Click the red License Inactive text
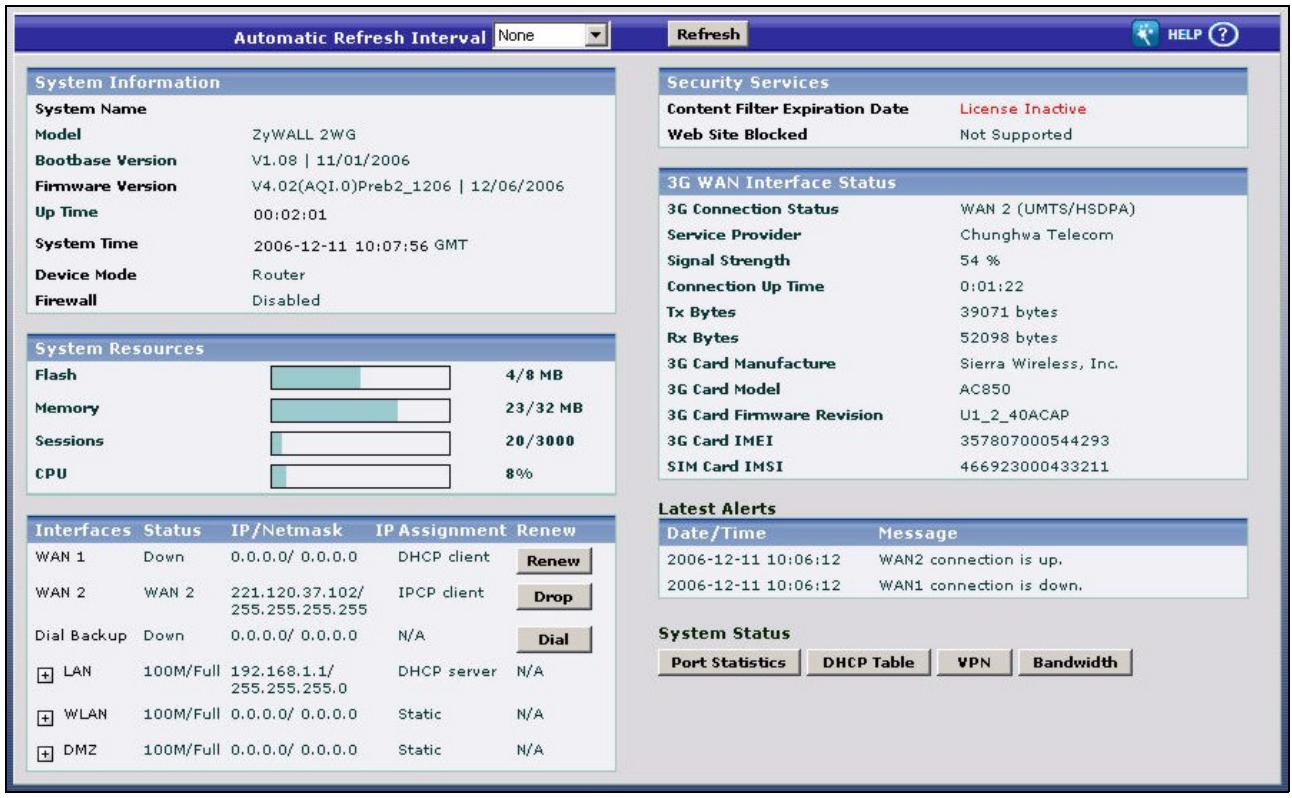1292x798 pixels. tap(1022, 108)
